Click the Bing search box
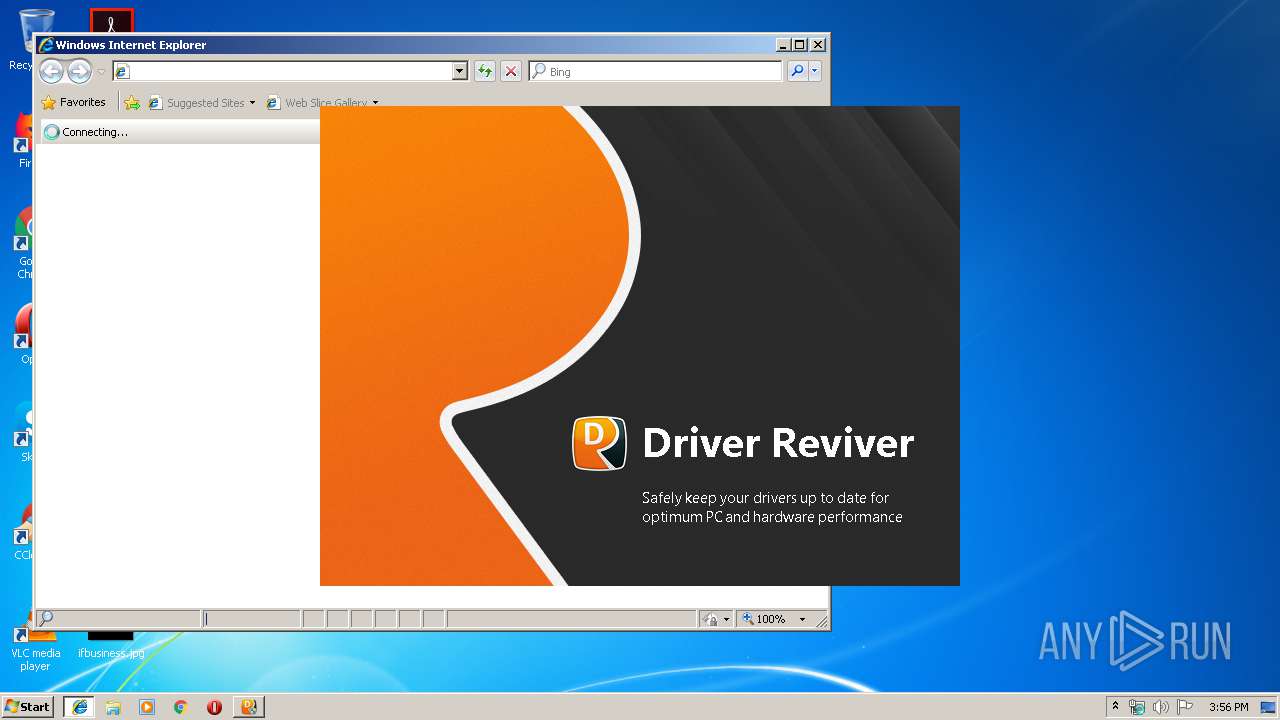This screenshot has height=720, width=1280. tap(656, 71)
